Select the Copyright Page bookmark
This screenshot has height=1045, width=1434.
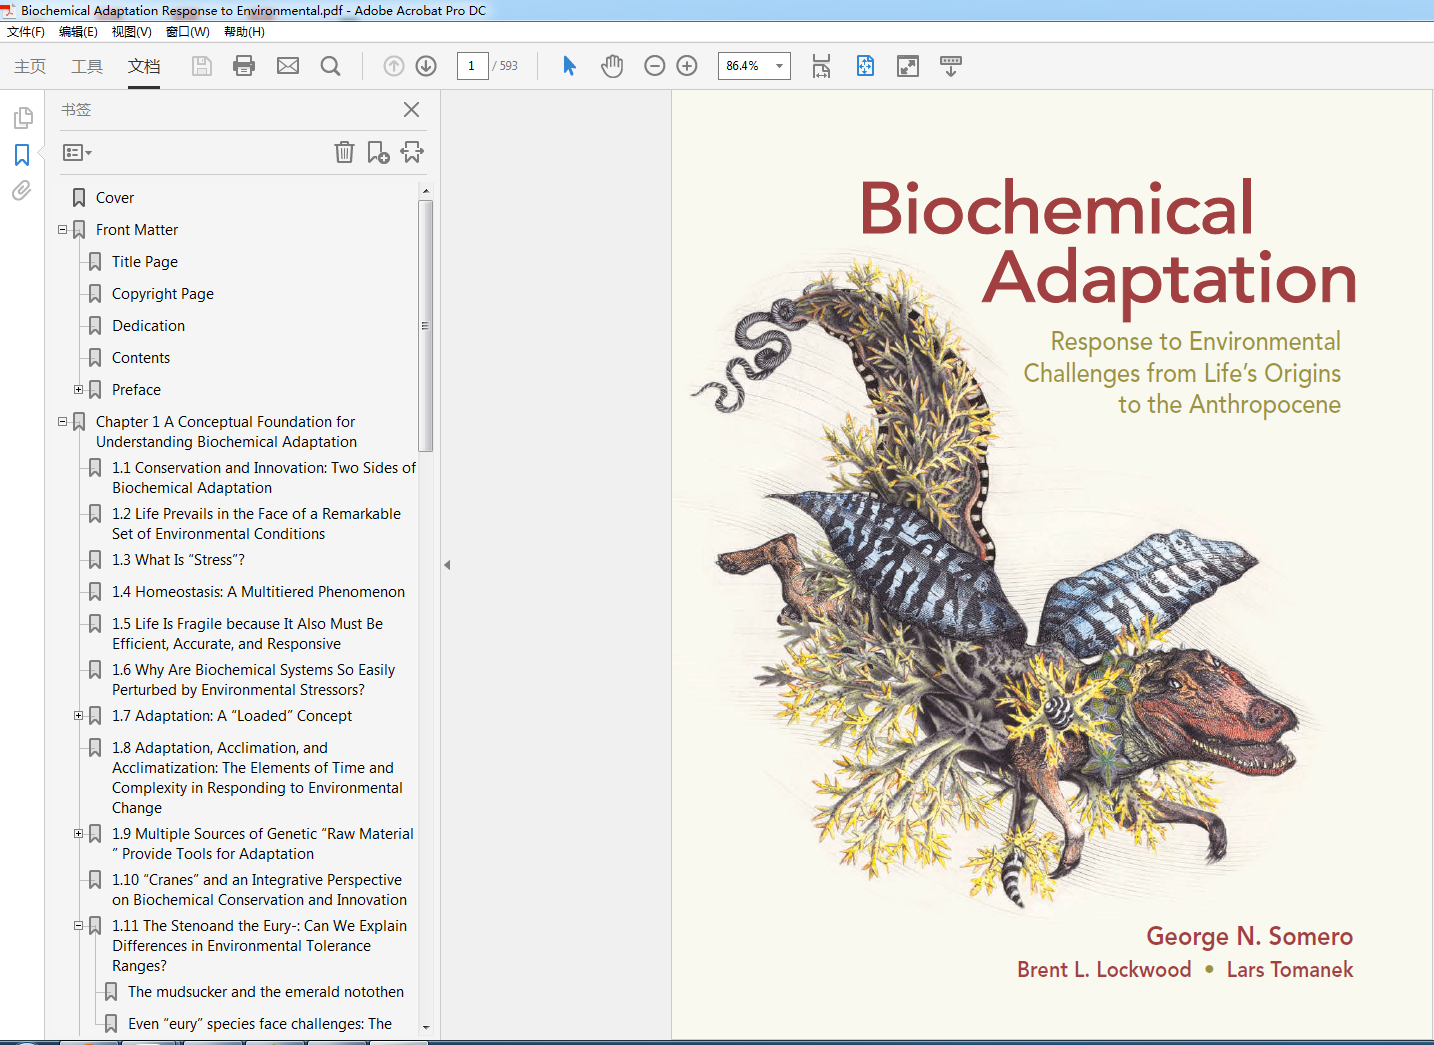(163, 294)
